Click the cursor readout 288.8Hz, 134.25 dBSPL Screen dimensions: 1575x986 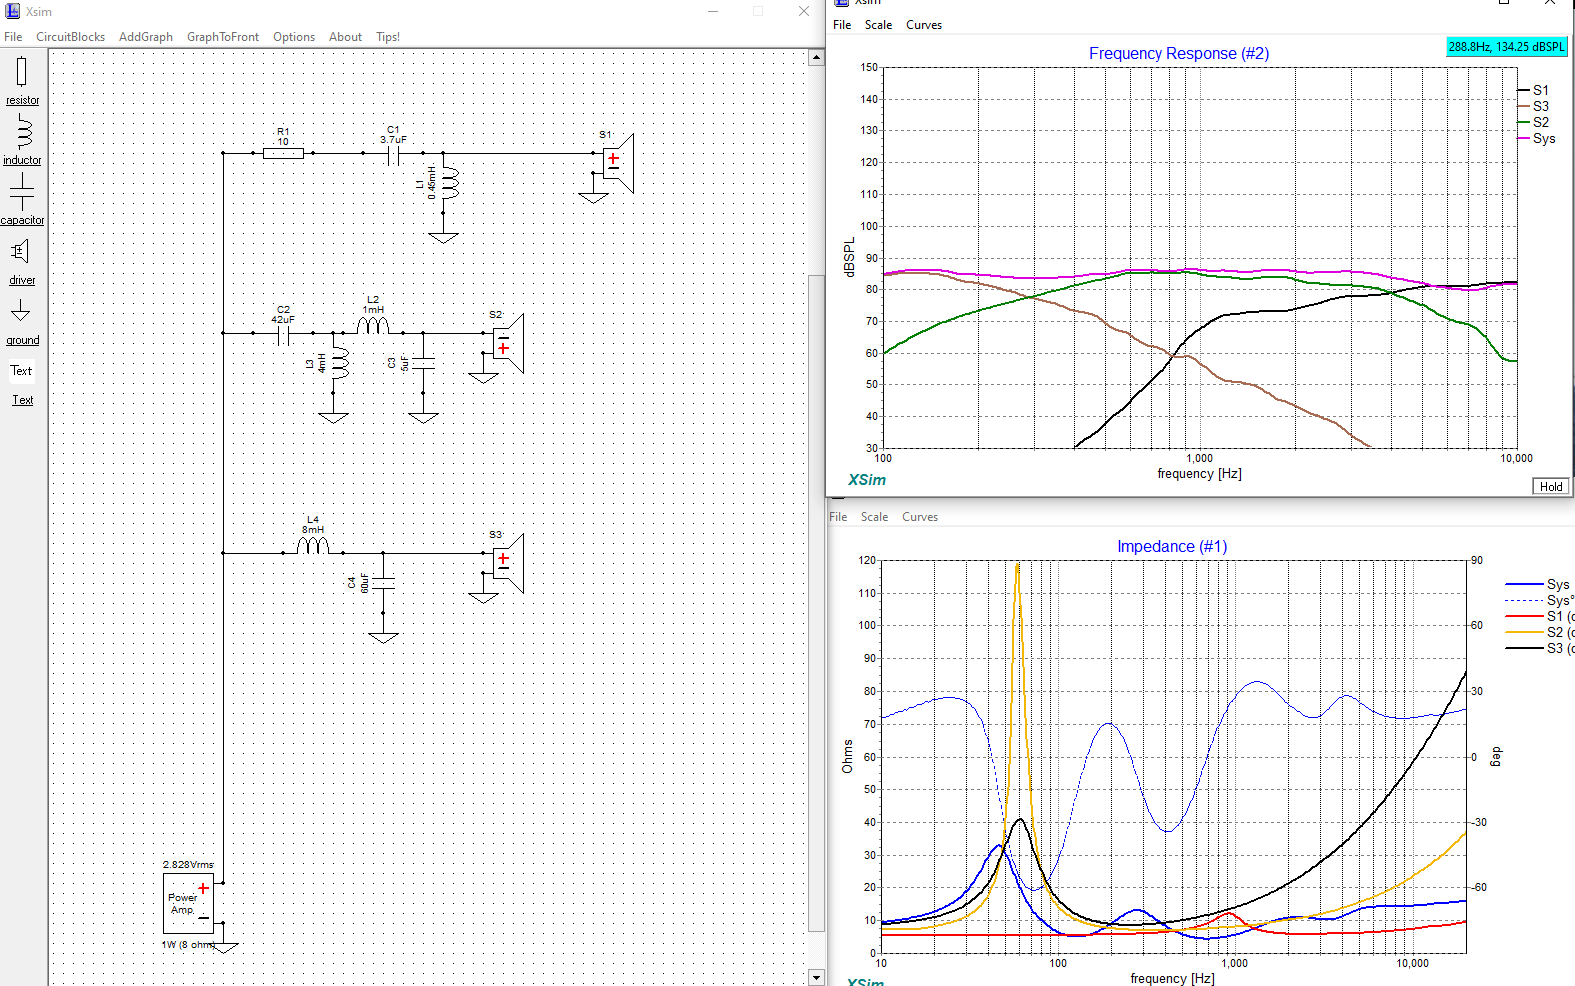(x=1507, y=47)
